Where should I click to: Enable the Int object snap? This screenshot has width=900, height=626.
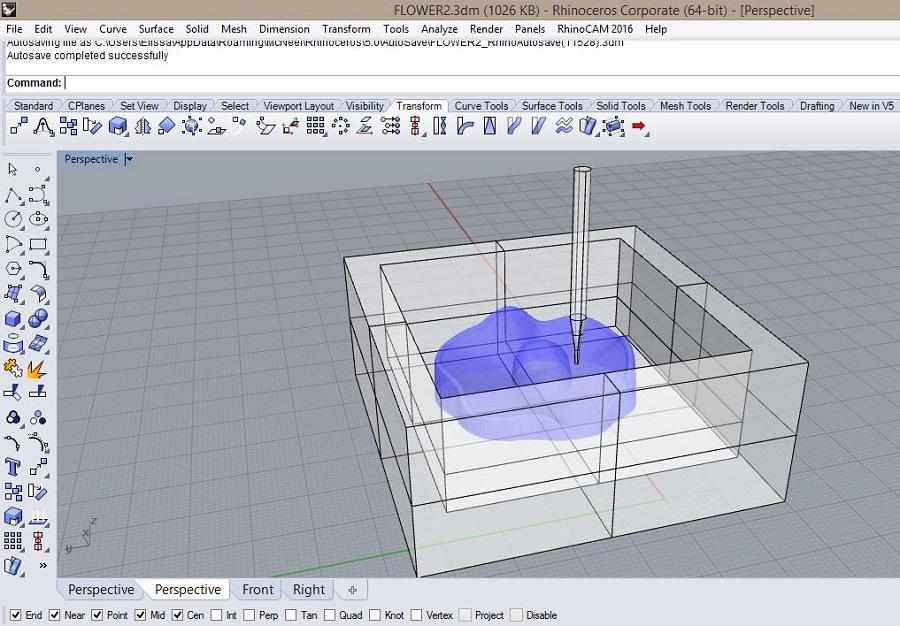tap(216, 615)
